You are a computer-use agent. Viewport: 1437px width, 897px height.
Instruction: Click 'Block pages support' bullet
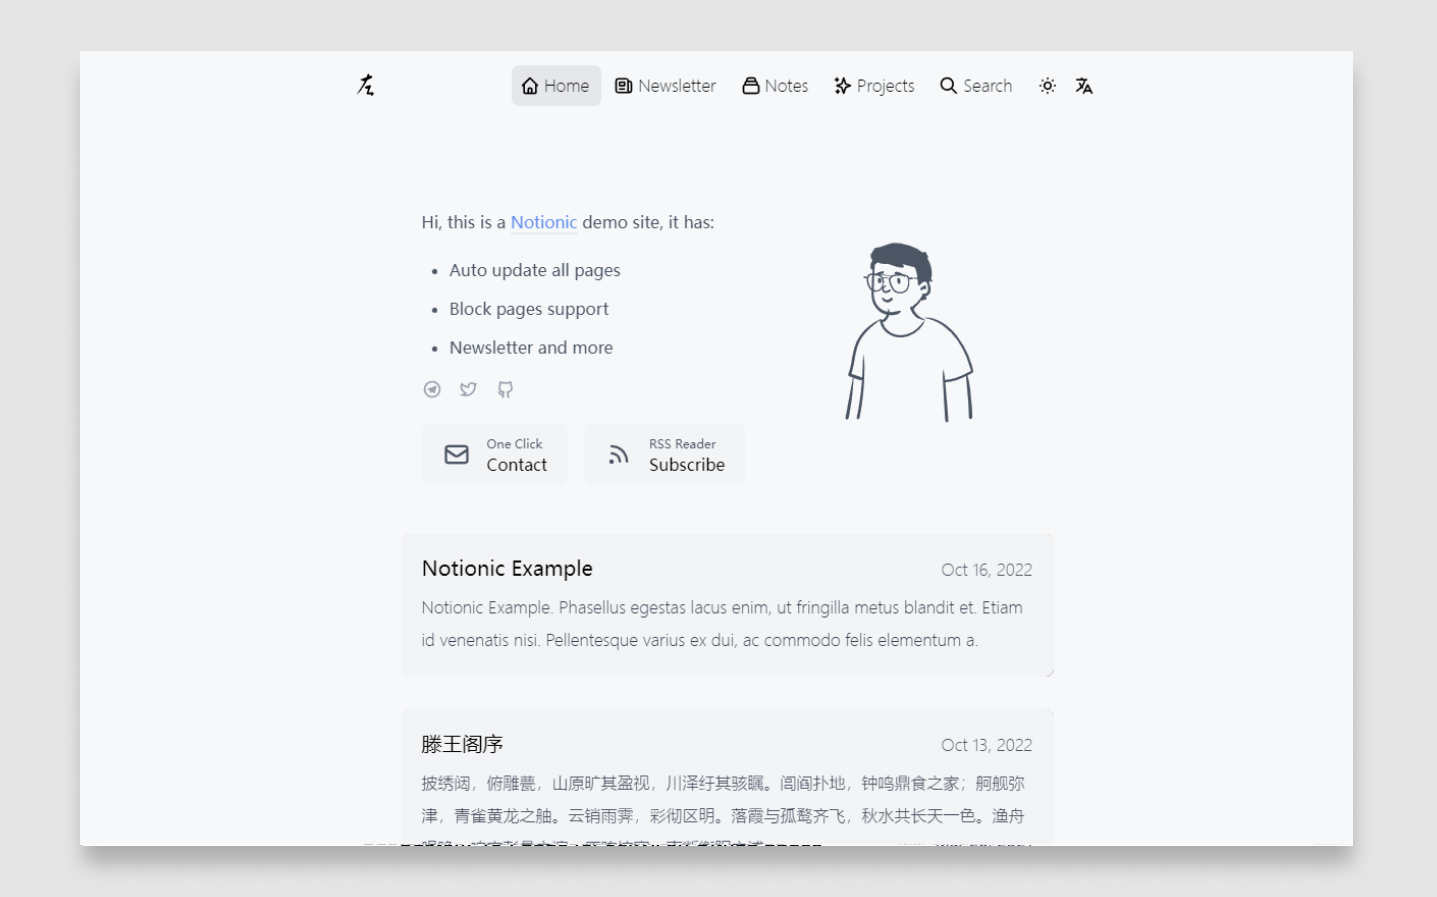coord(529,309)
